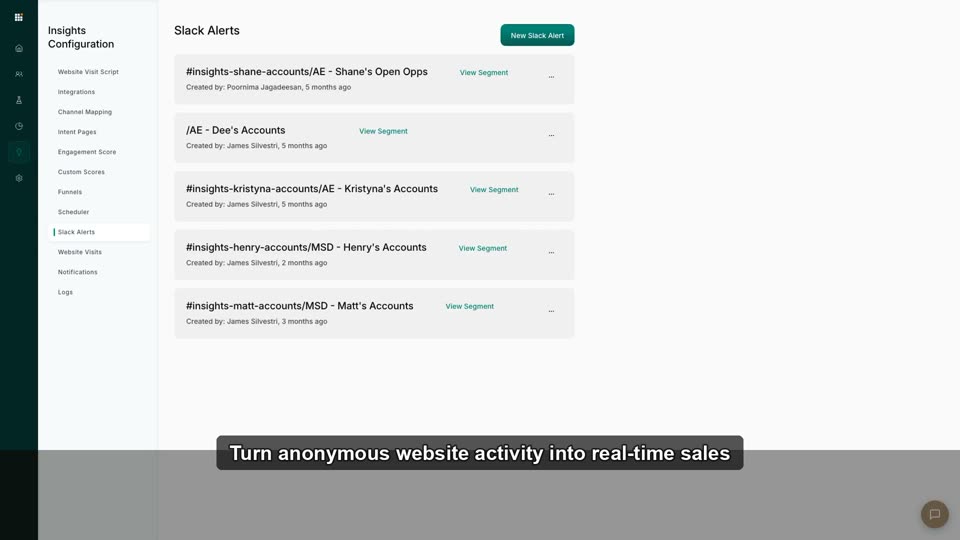This screenshot has width=960, height=540.
Task: Open the more options menu for Dee's Accounts alert
Action: 551,135
